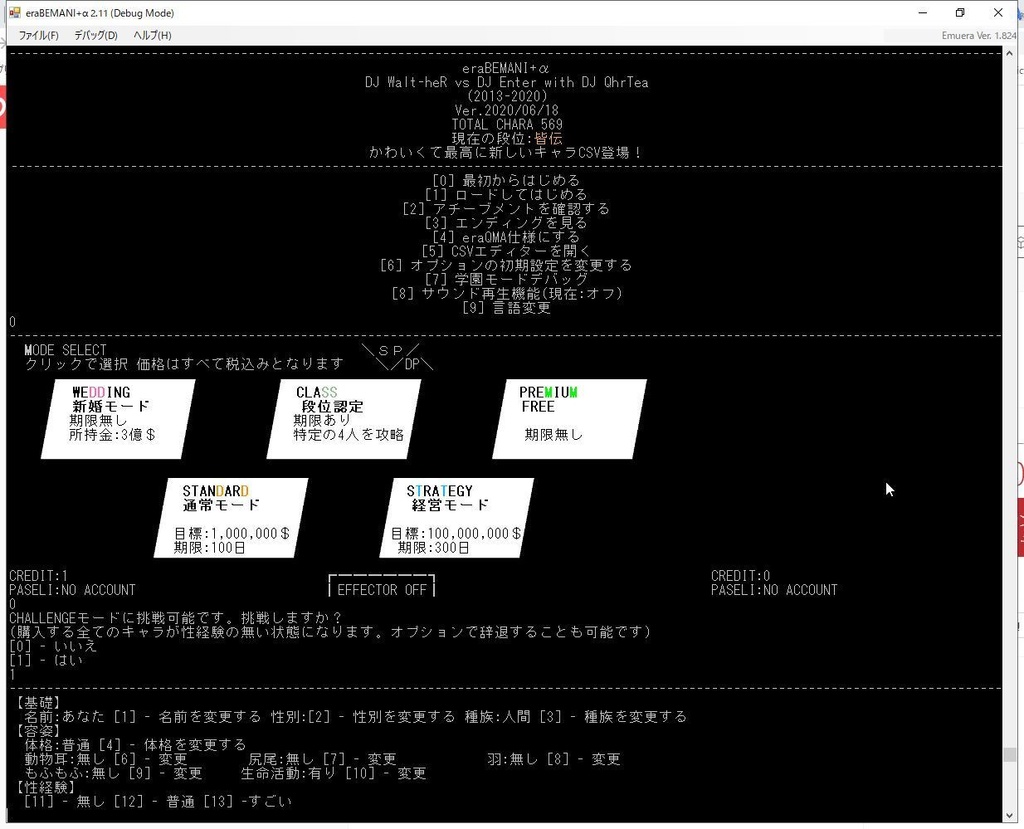The height and width of the screenshot is (829, 1024).
Task: Select the SP play style label
Action: tap(391, 350)
